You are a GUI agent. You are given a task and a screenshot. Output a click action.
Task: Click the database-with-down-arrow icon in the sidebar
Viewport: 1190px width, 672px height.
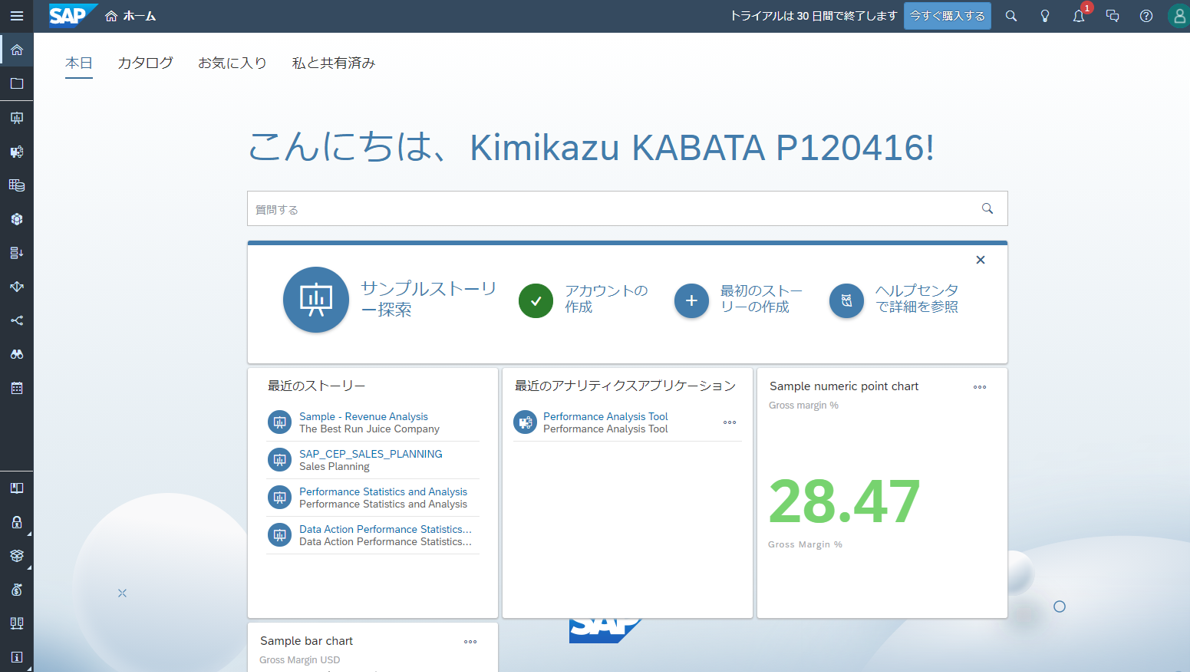click(17, 253)
